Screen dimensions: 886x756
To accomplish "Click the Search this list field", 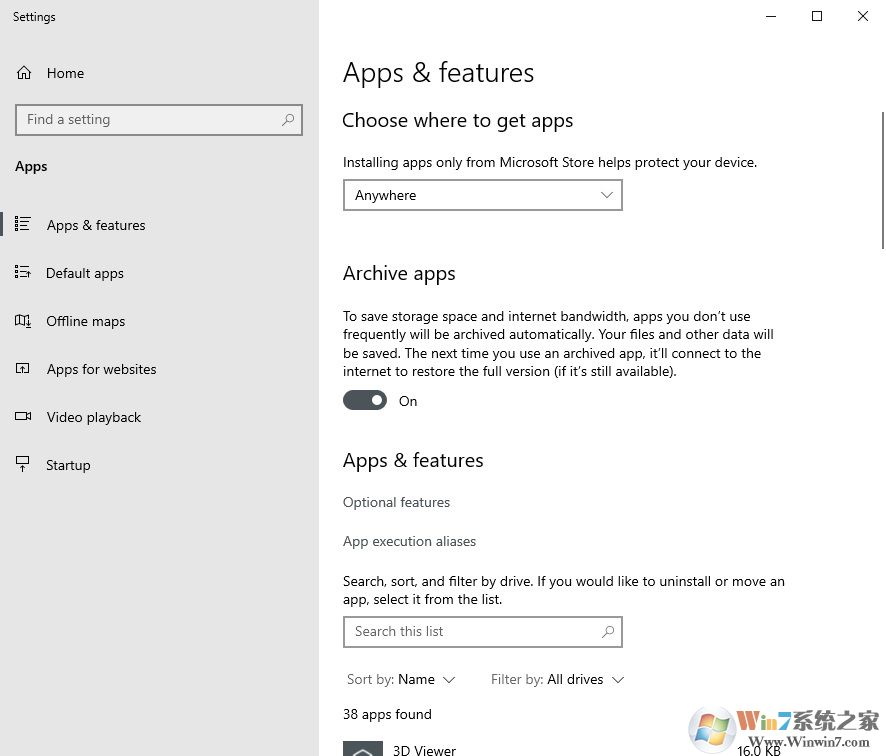I will [x=470, y=632].
